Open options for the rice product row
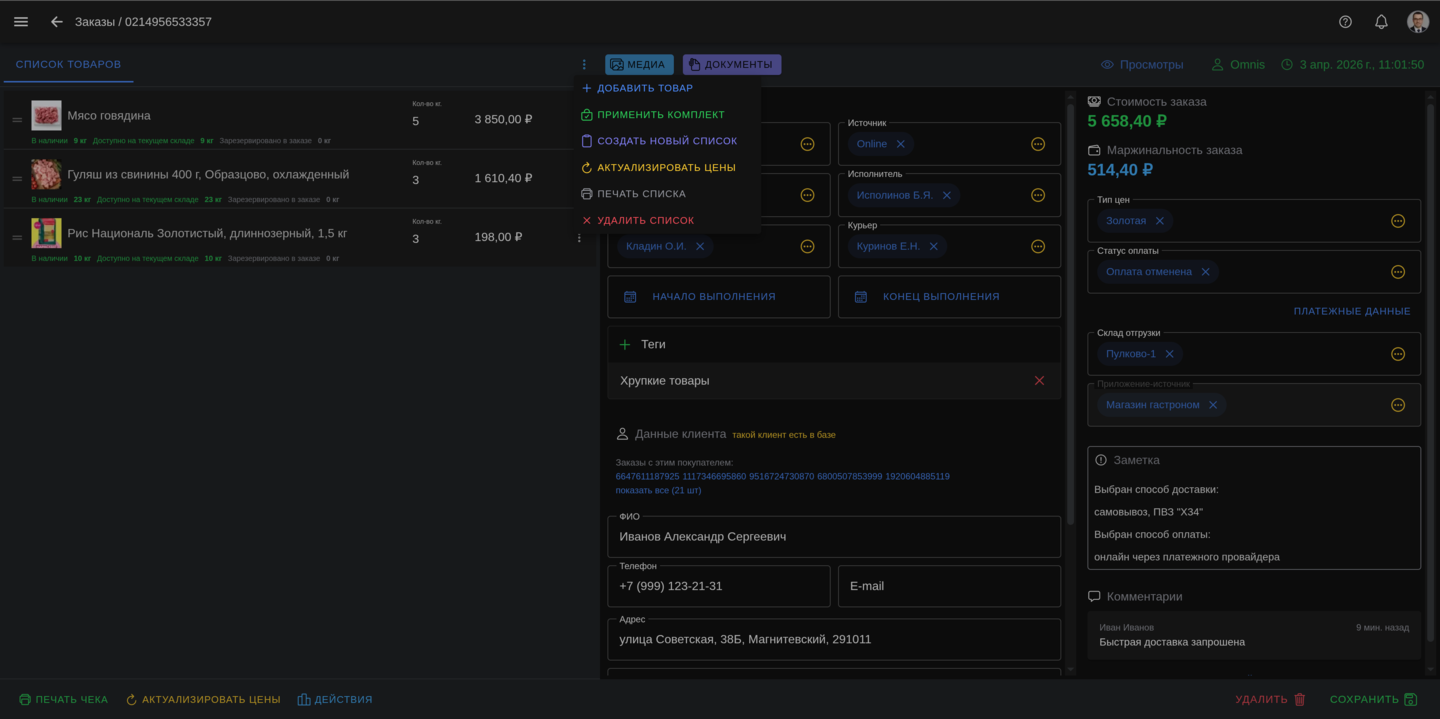 (579, 238)
